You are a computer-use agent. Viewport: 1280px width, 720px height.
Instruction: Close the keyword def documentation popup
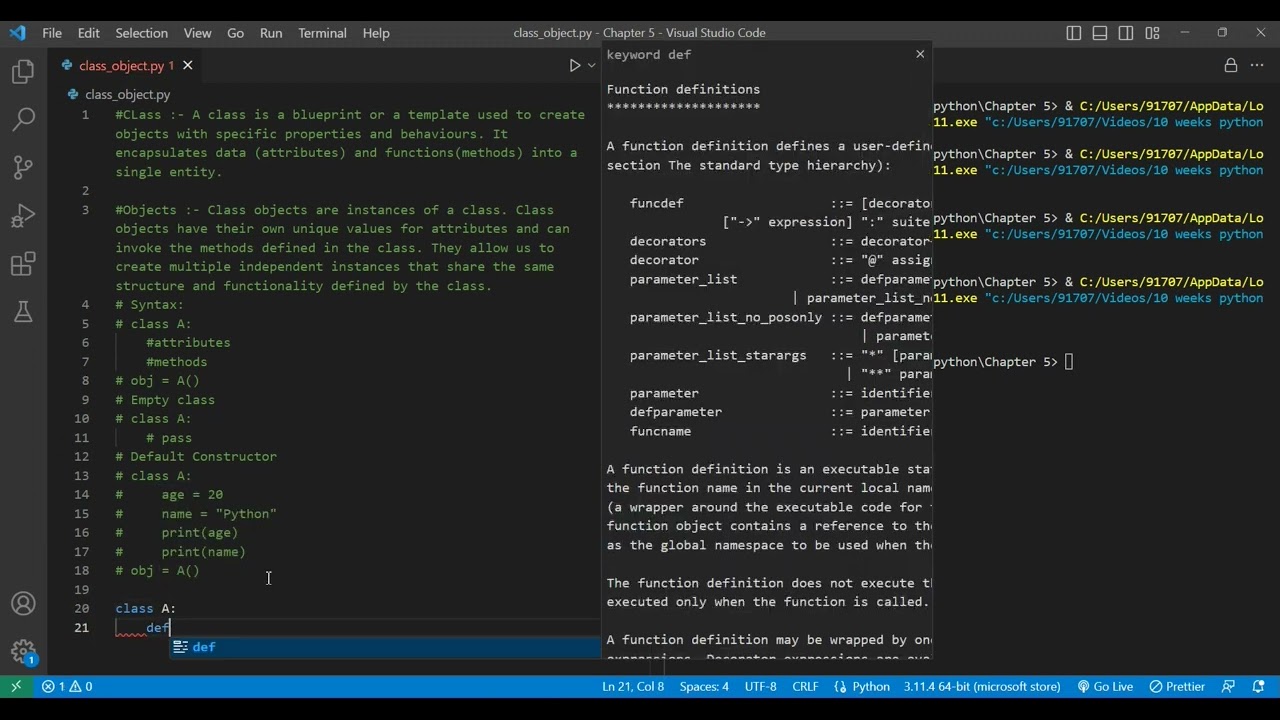pos(920,54)
